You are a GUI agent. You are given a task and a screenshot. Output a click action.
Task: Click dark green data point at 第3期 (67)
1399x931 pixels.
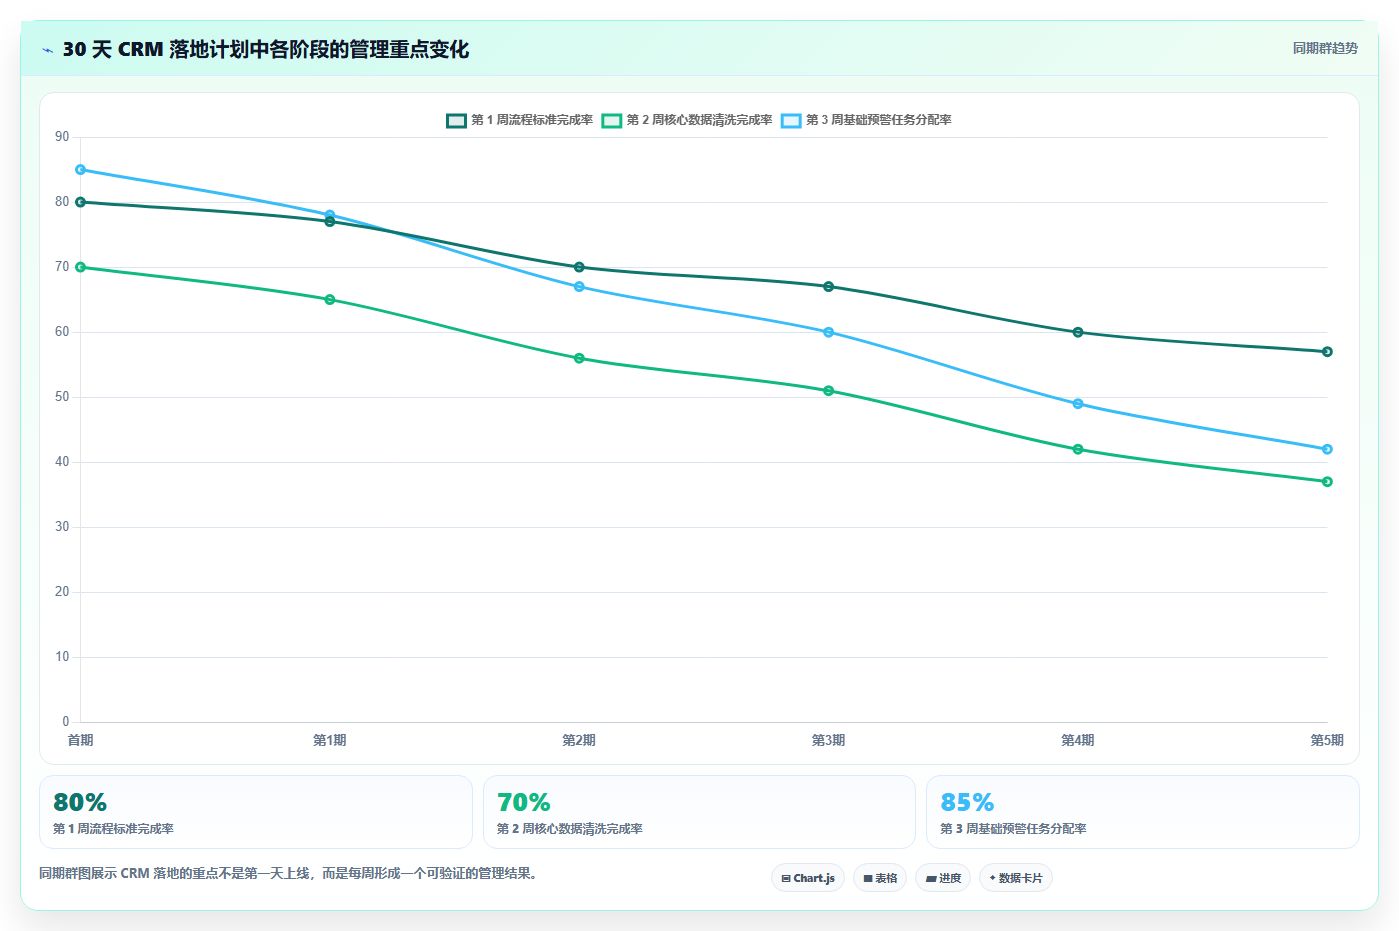click(829, 287)
